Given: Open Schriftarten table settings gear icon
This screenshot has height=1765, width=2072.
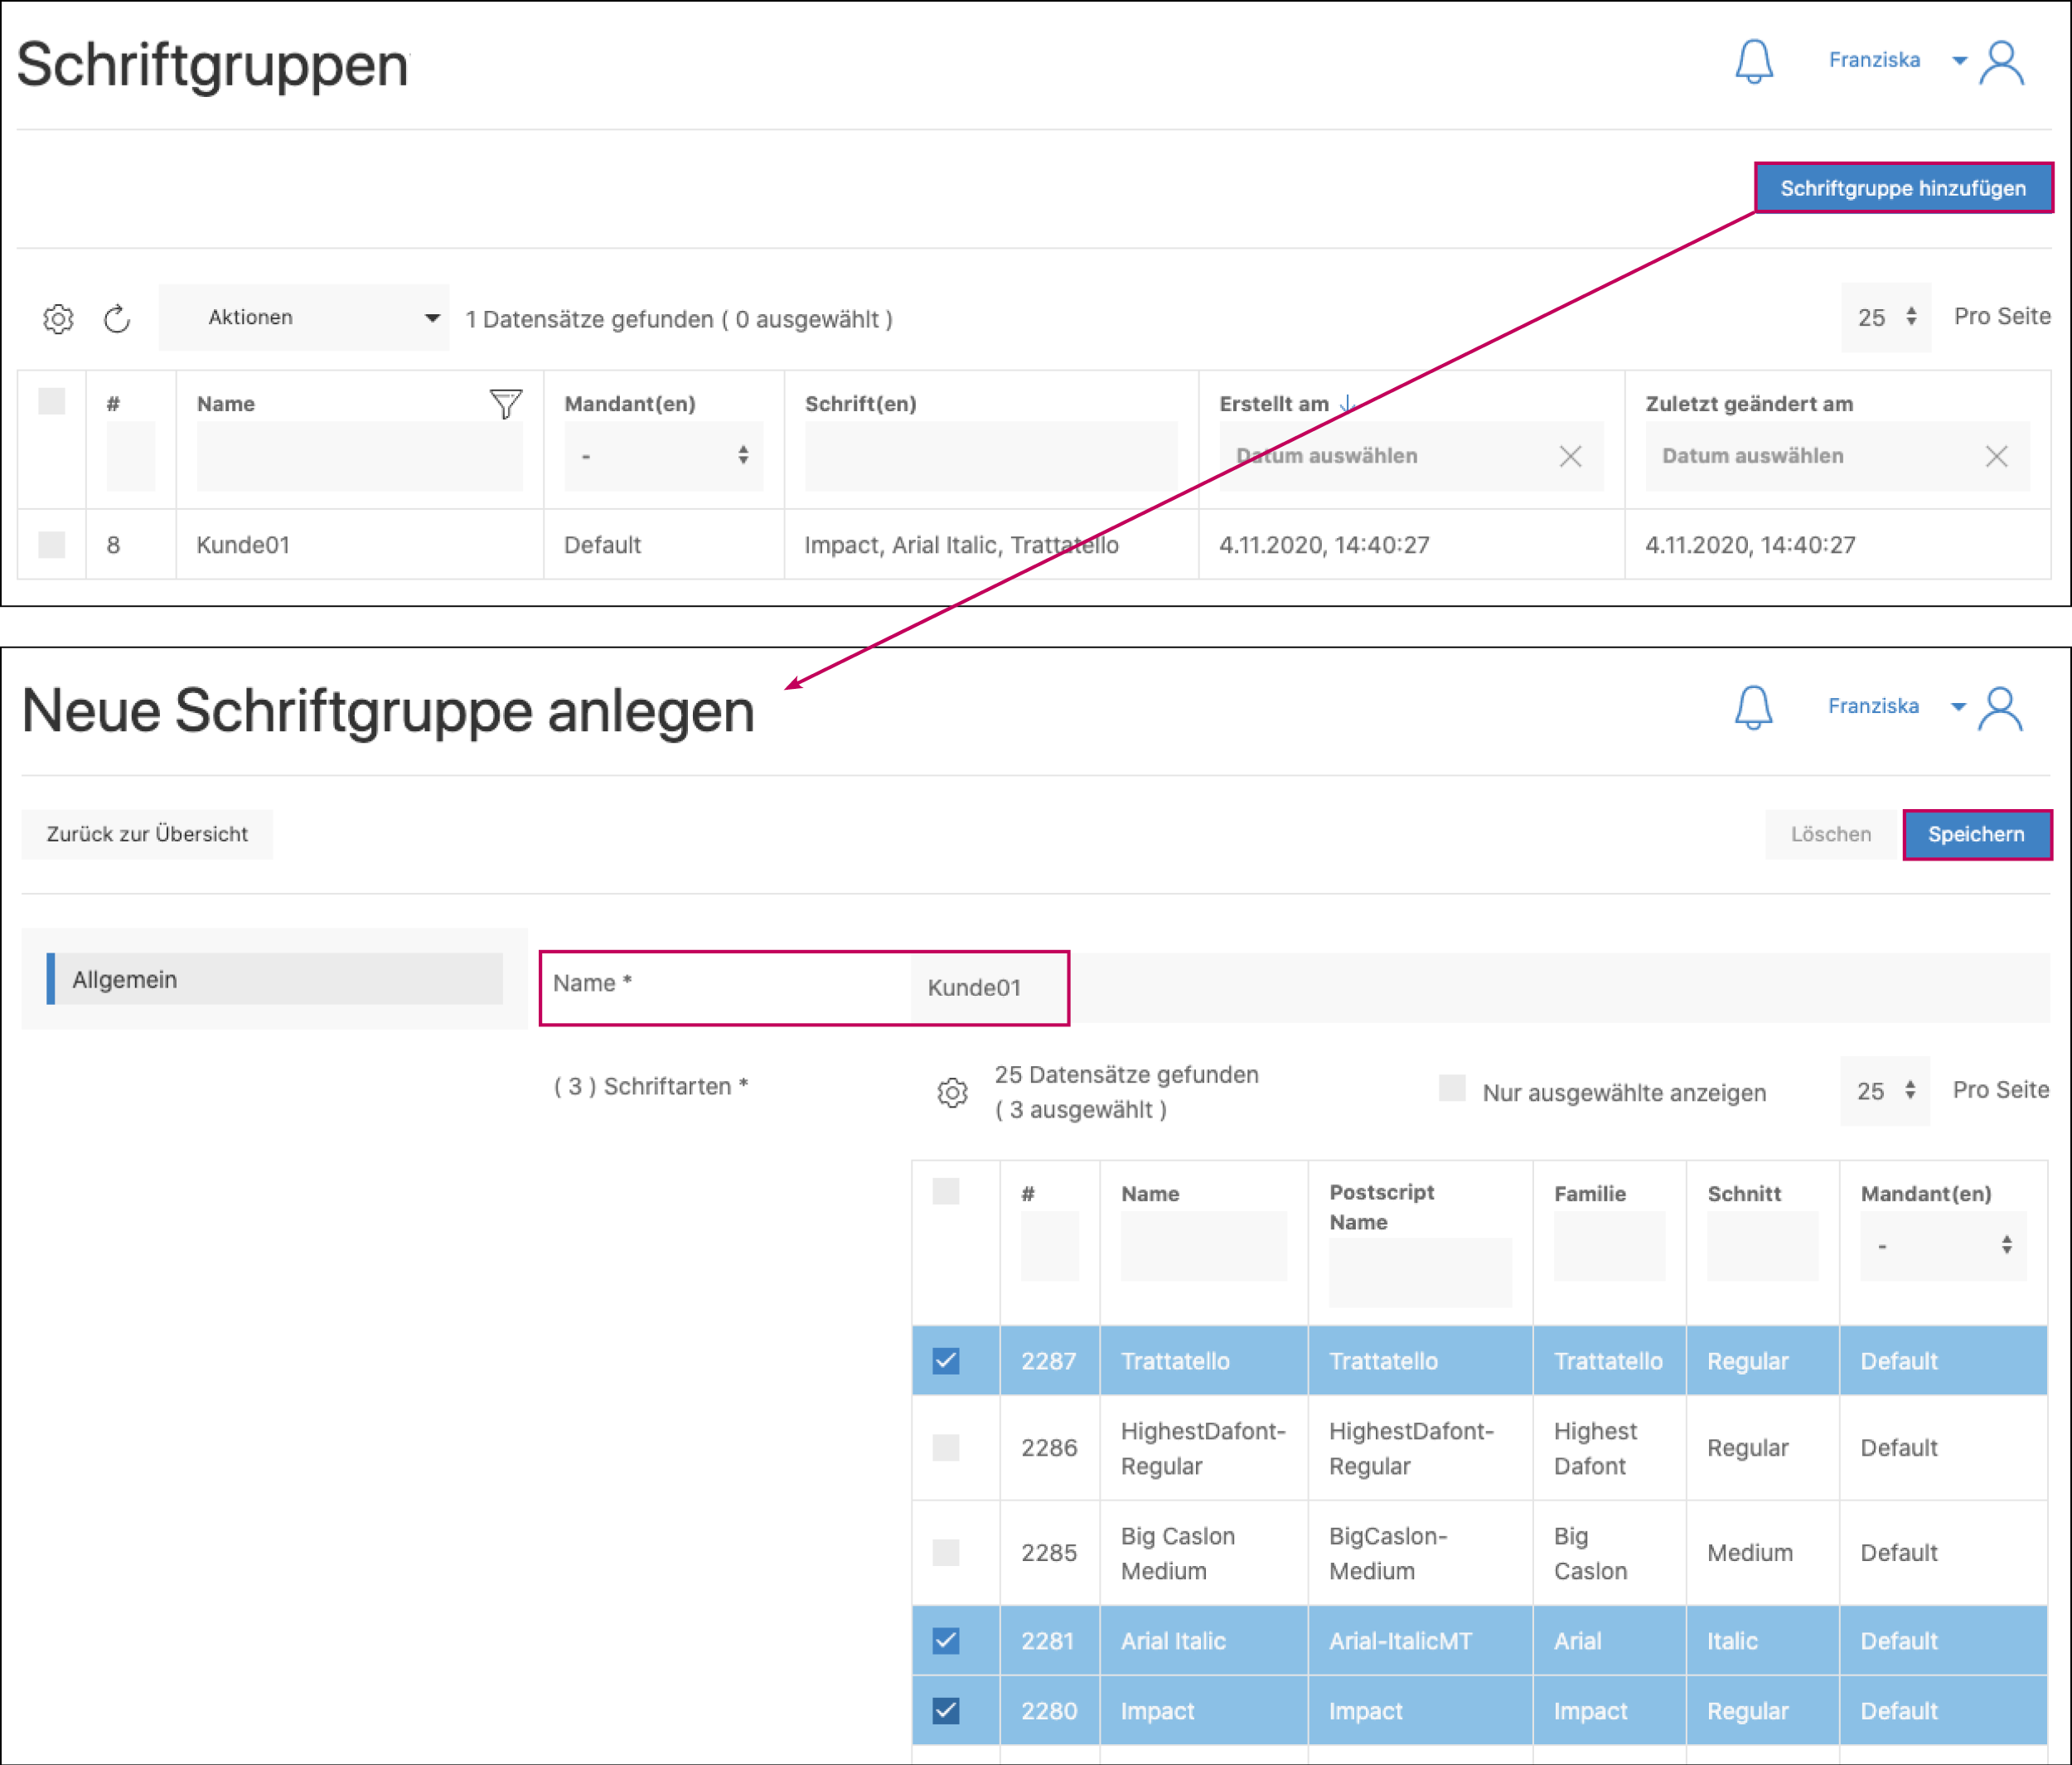Looking at the screenshot, I should (952, 1092).
